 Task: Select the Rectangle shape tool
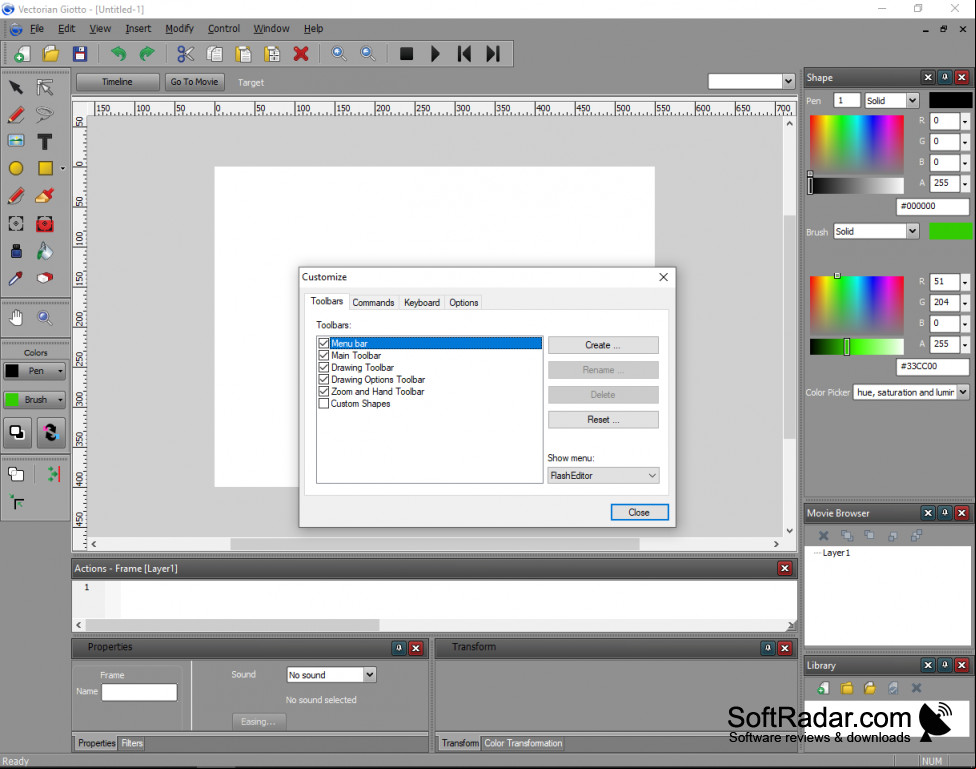click(45, 168)
